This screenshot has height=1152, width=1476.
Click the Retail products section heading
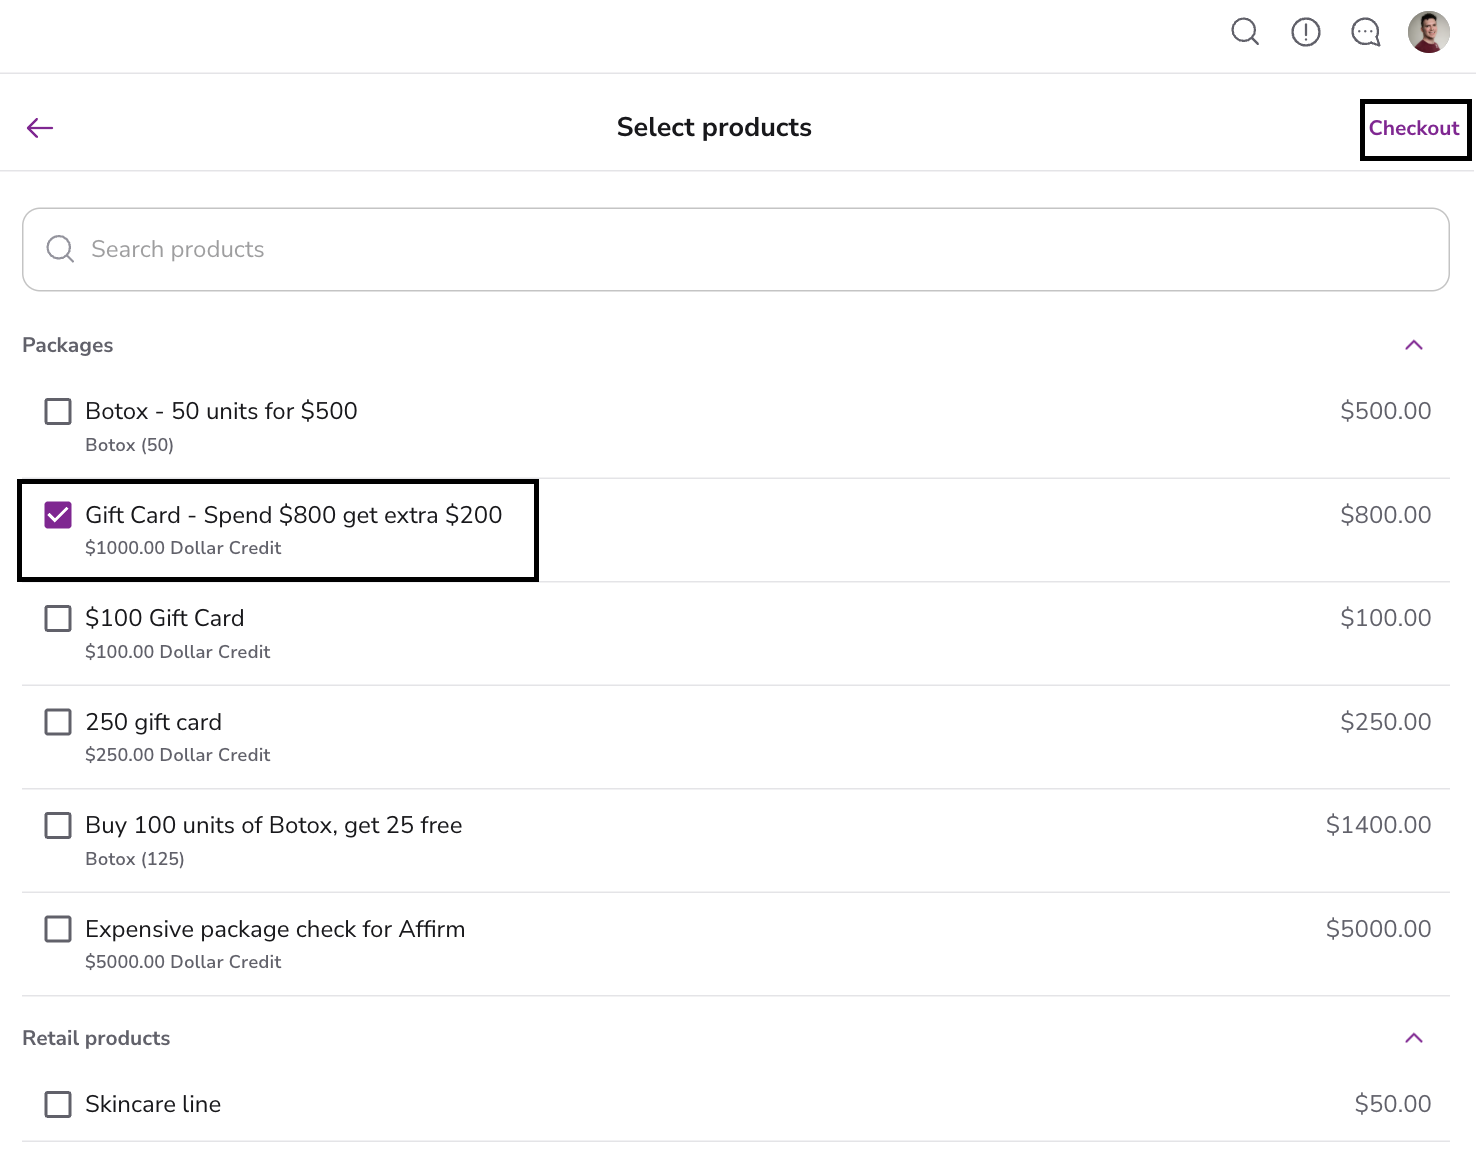coord(96,1038)
